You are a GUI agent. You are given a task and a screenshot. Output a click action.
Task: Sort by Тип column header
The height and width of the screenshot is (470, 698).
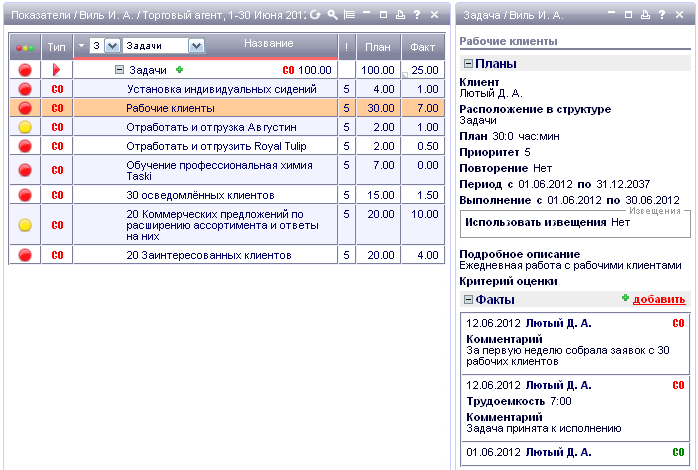tap(57, 47)
